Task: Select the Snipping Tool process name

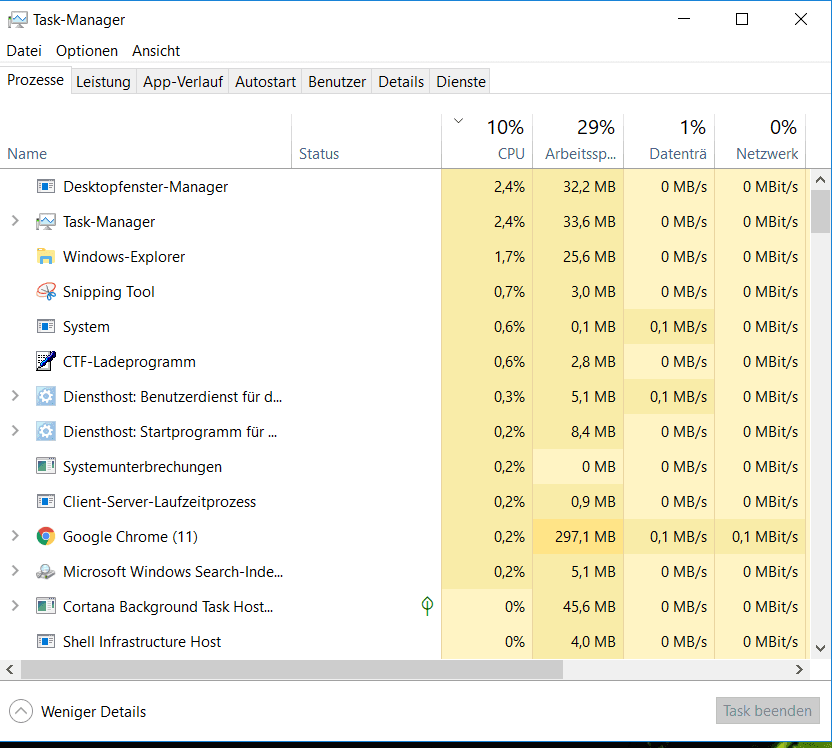Action: pos(109,292)
